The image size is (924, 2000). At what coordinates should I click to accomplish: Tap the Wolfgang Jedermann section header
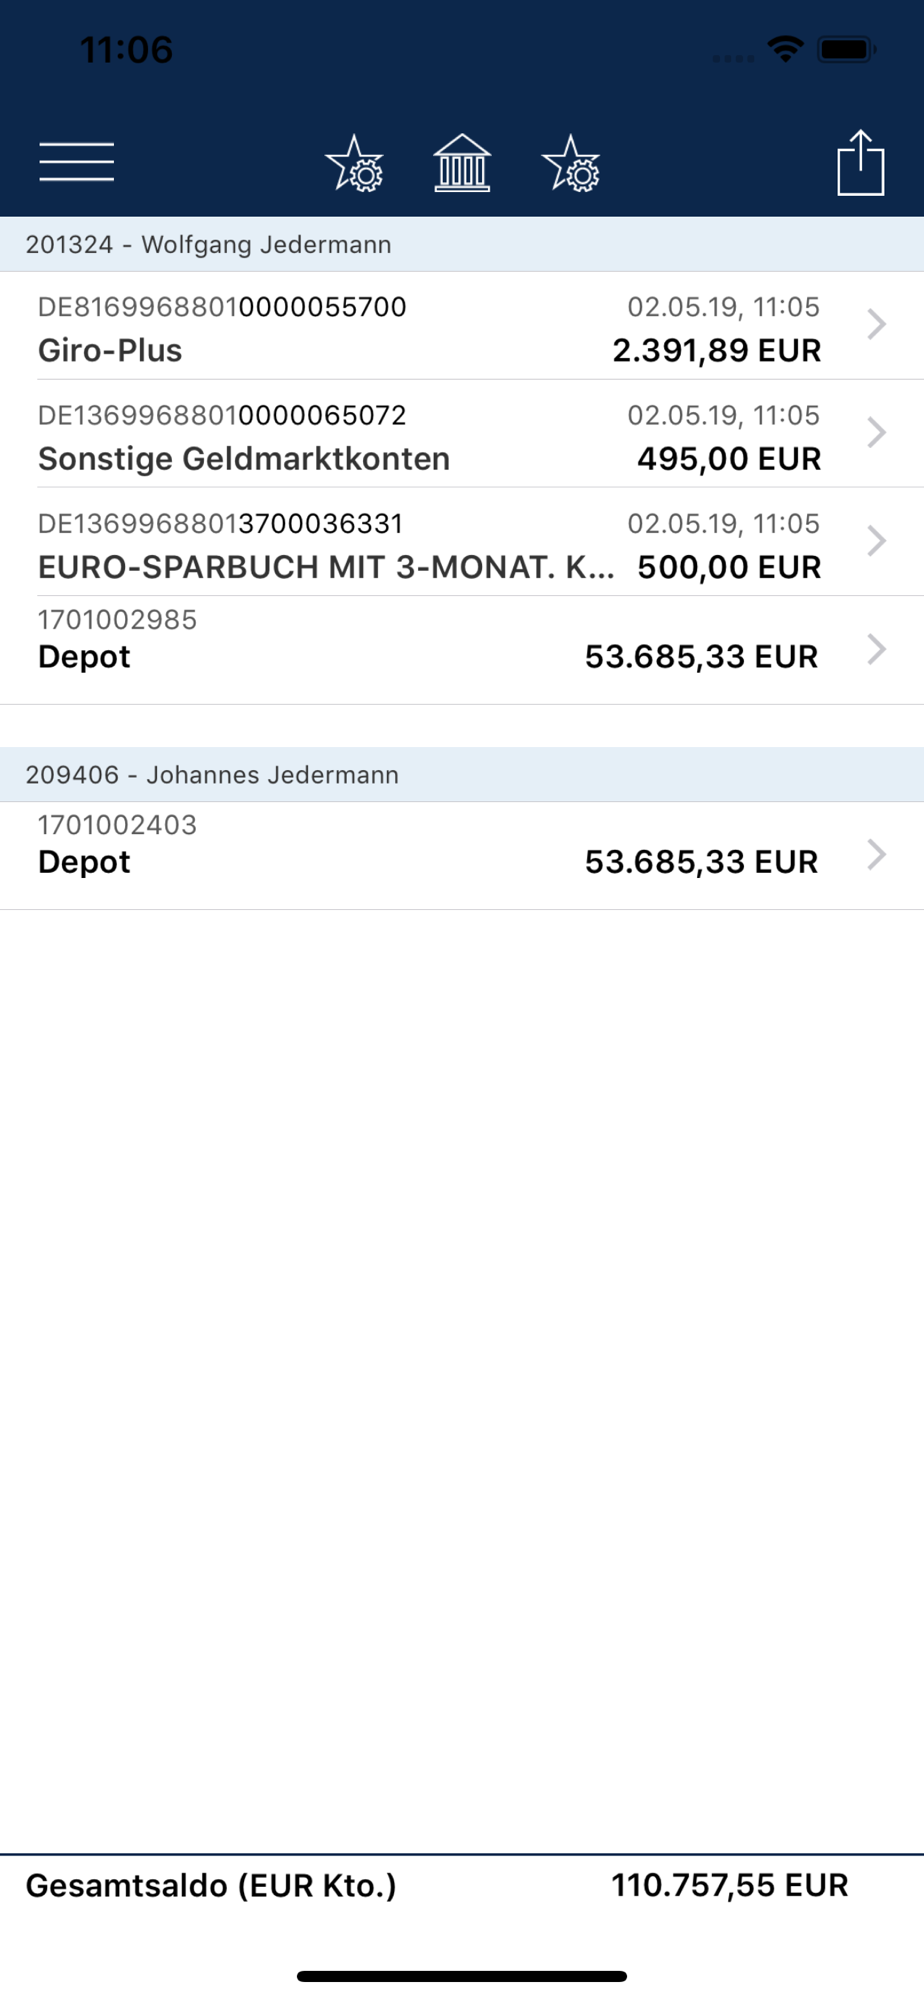tap(209, 245)
